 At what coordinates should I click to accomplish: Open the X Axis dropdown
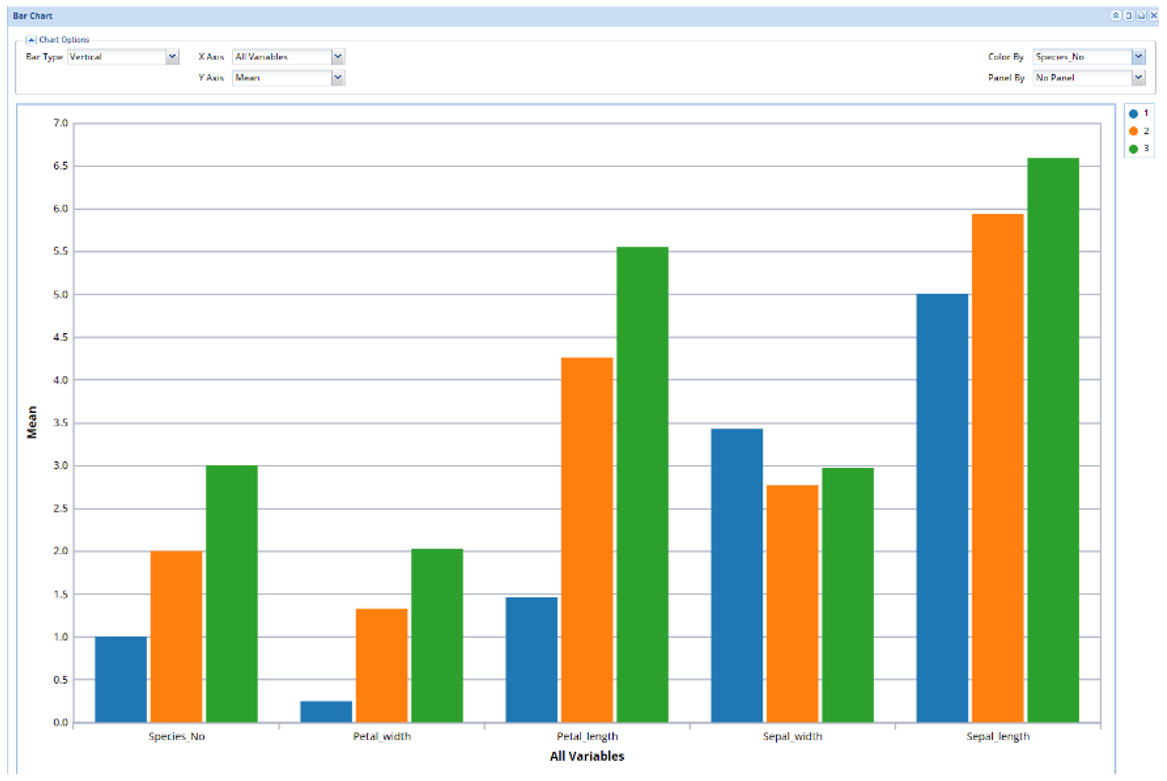338,57
